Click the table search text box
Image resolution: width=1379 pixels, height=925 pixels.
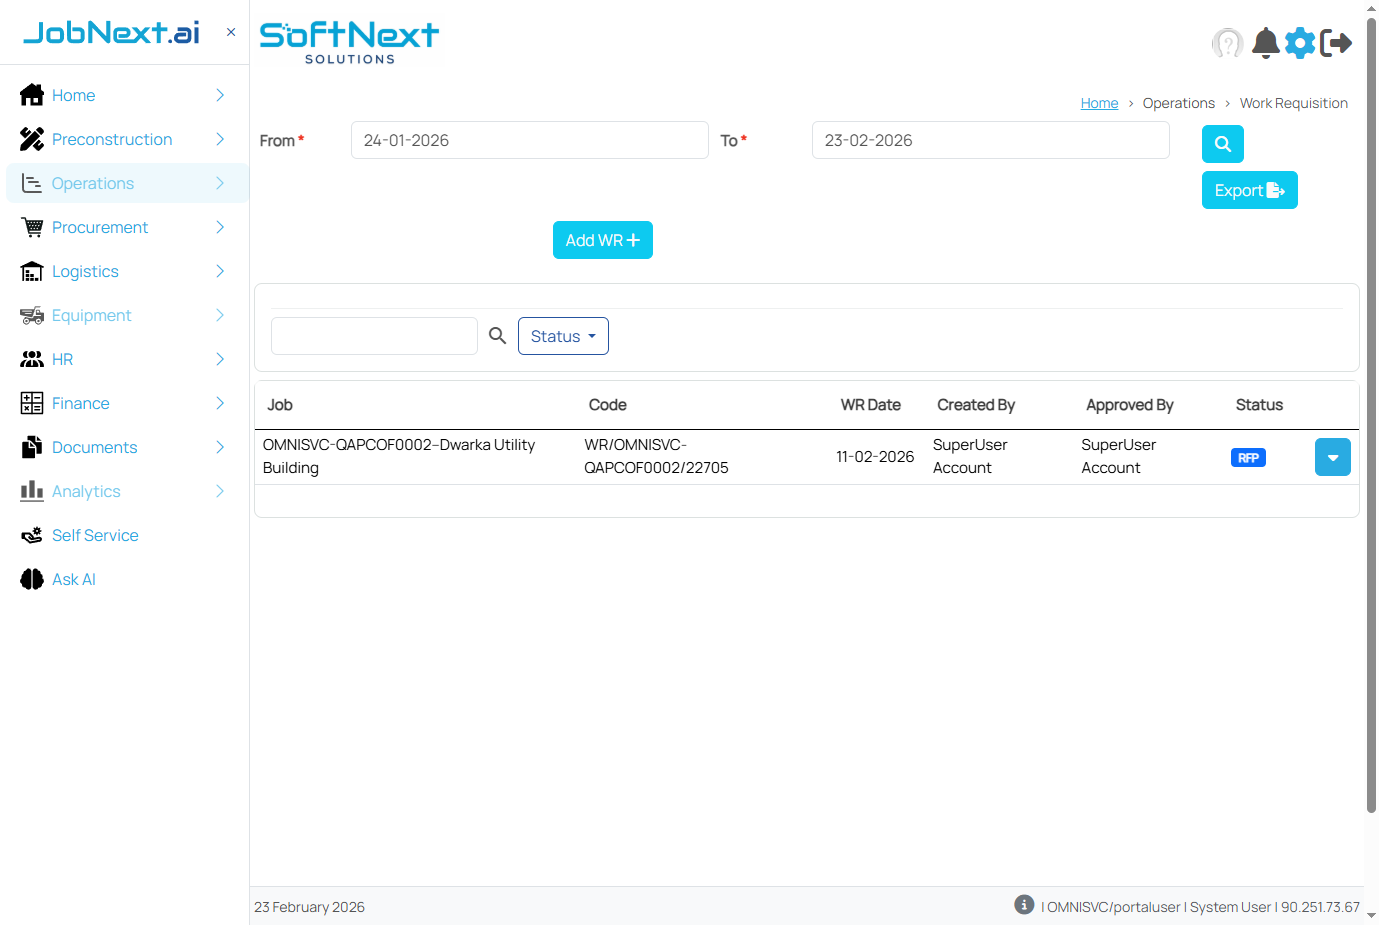pos(374,336)
